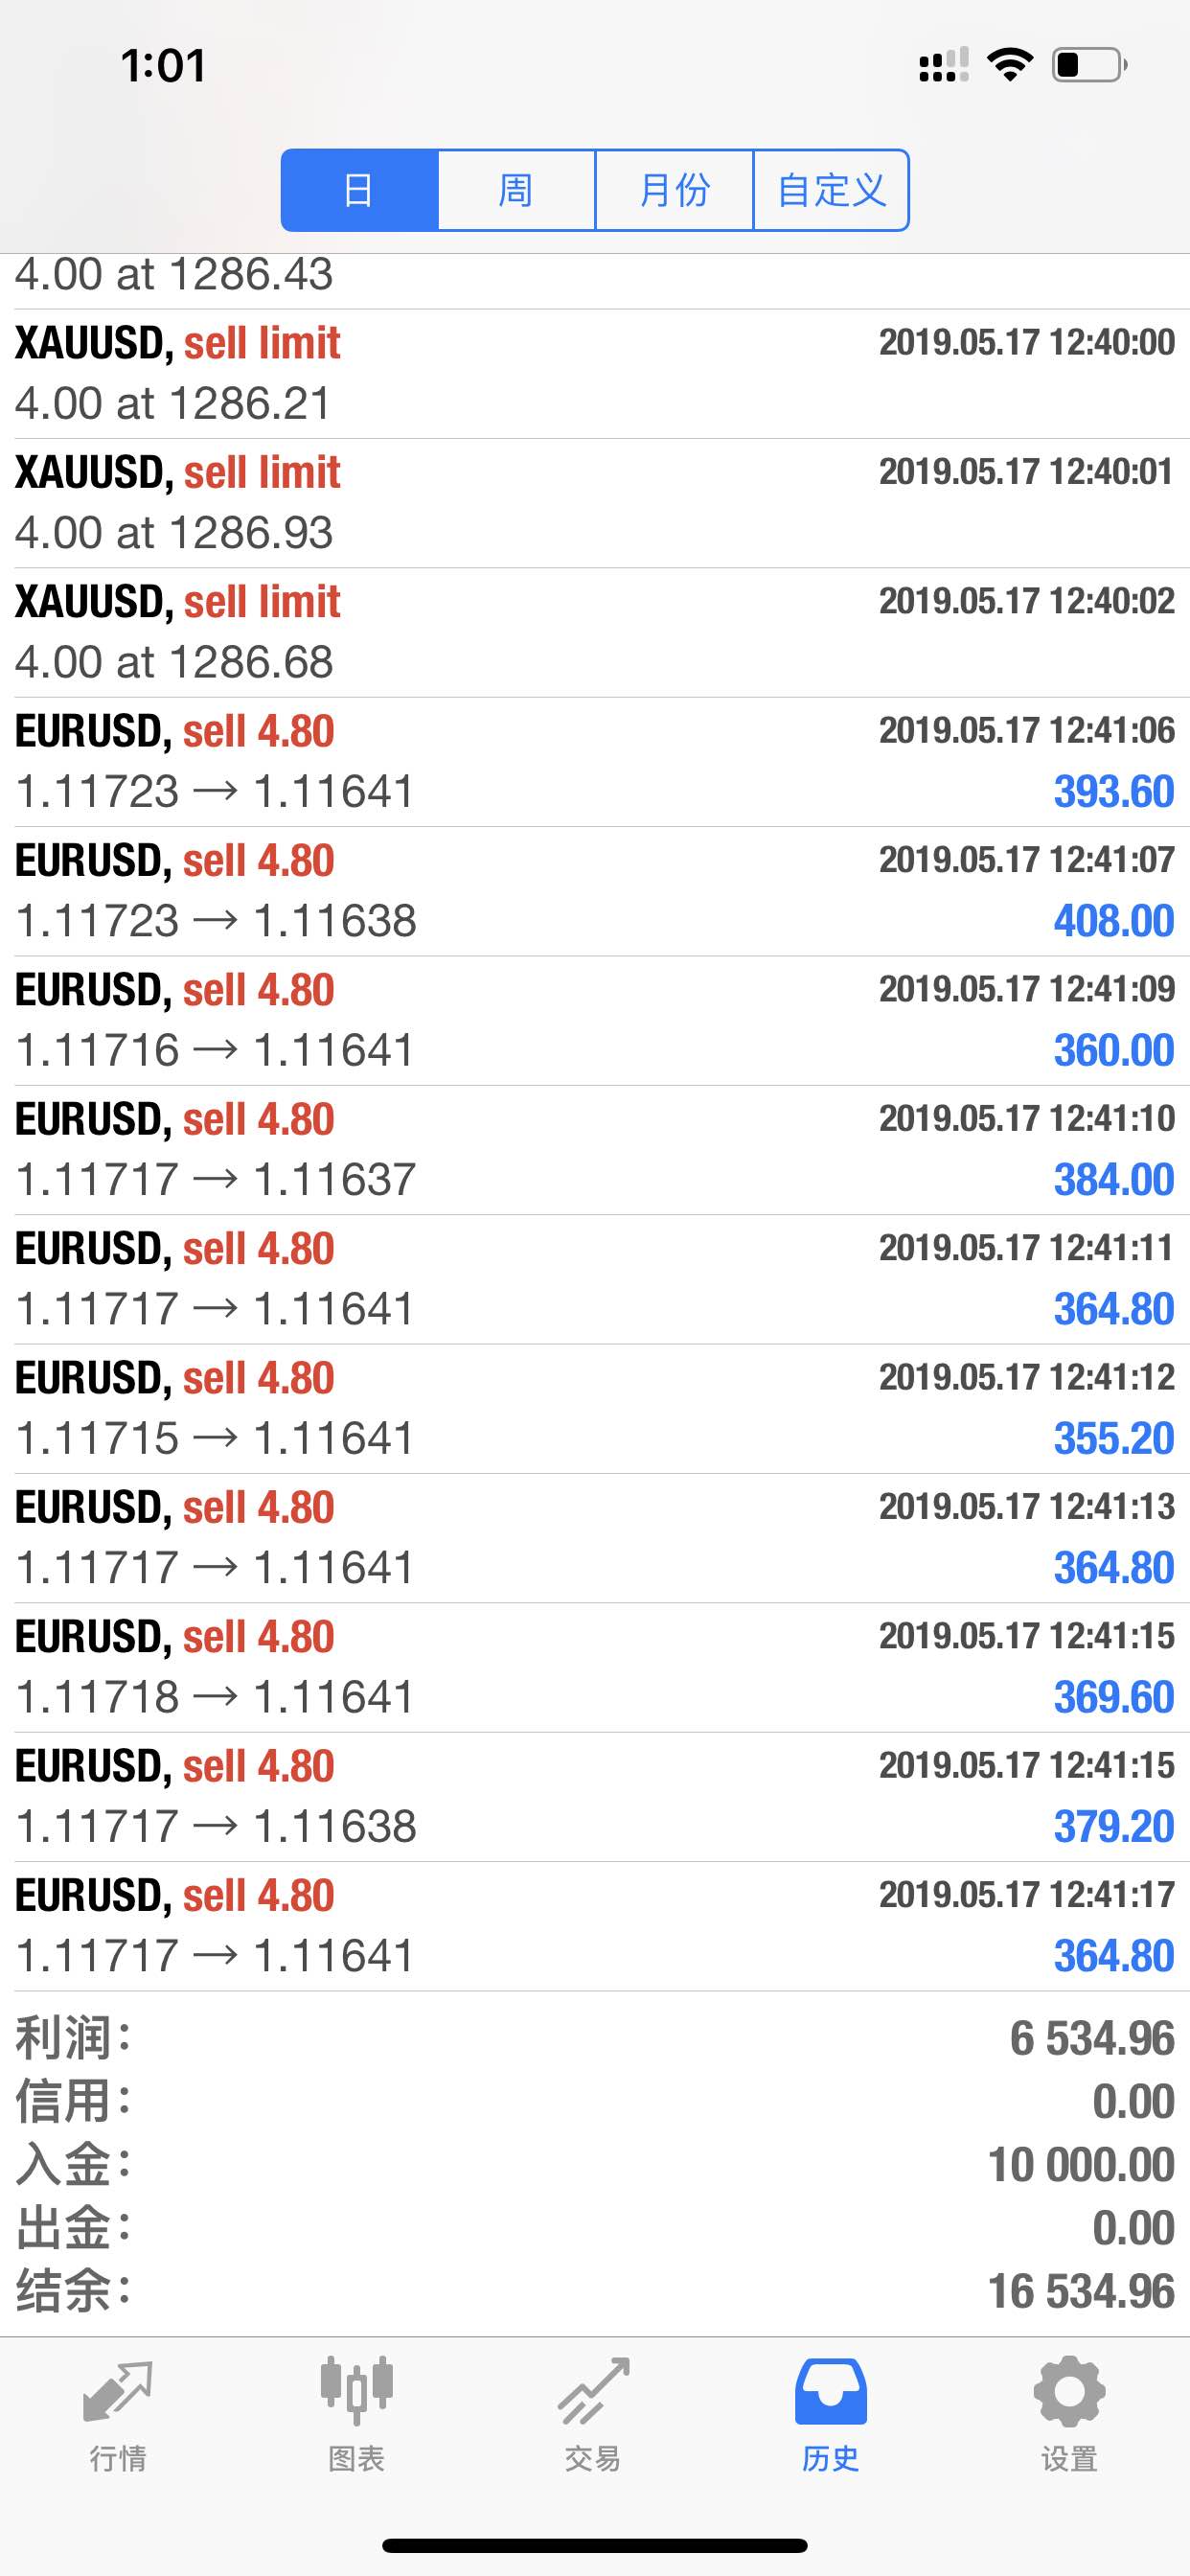Select the 日 day period segment
This screenshot has width=1190, height=2576.
pos(359,190)
